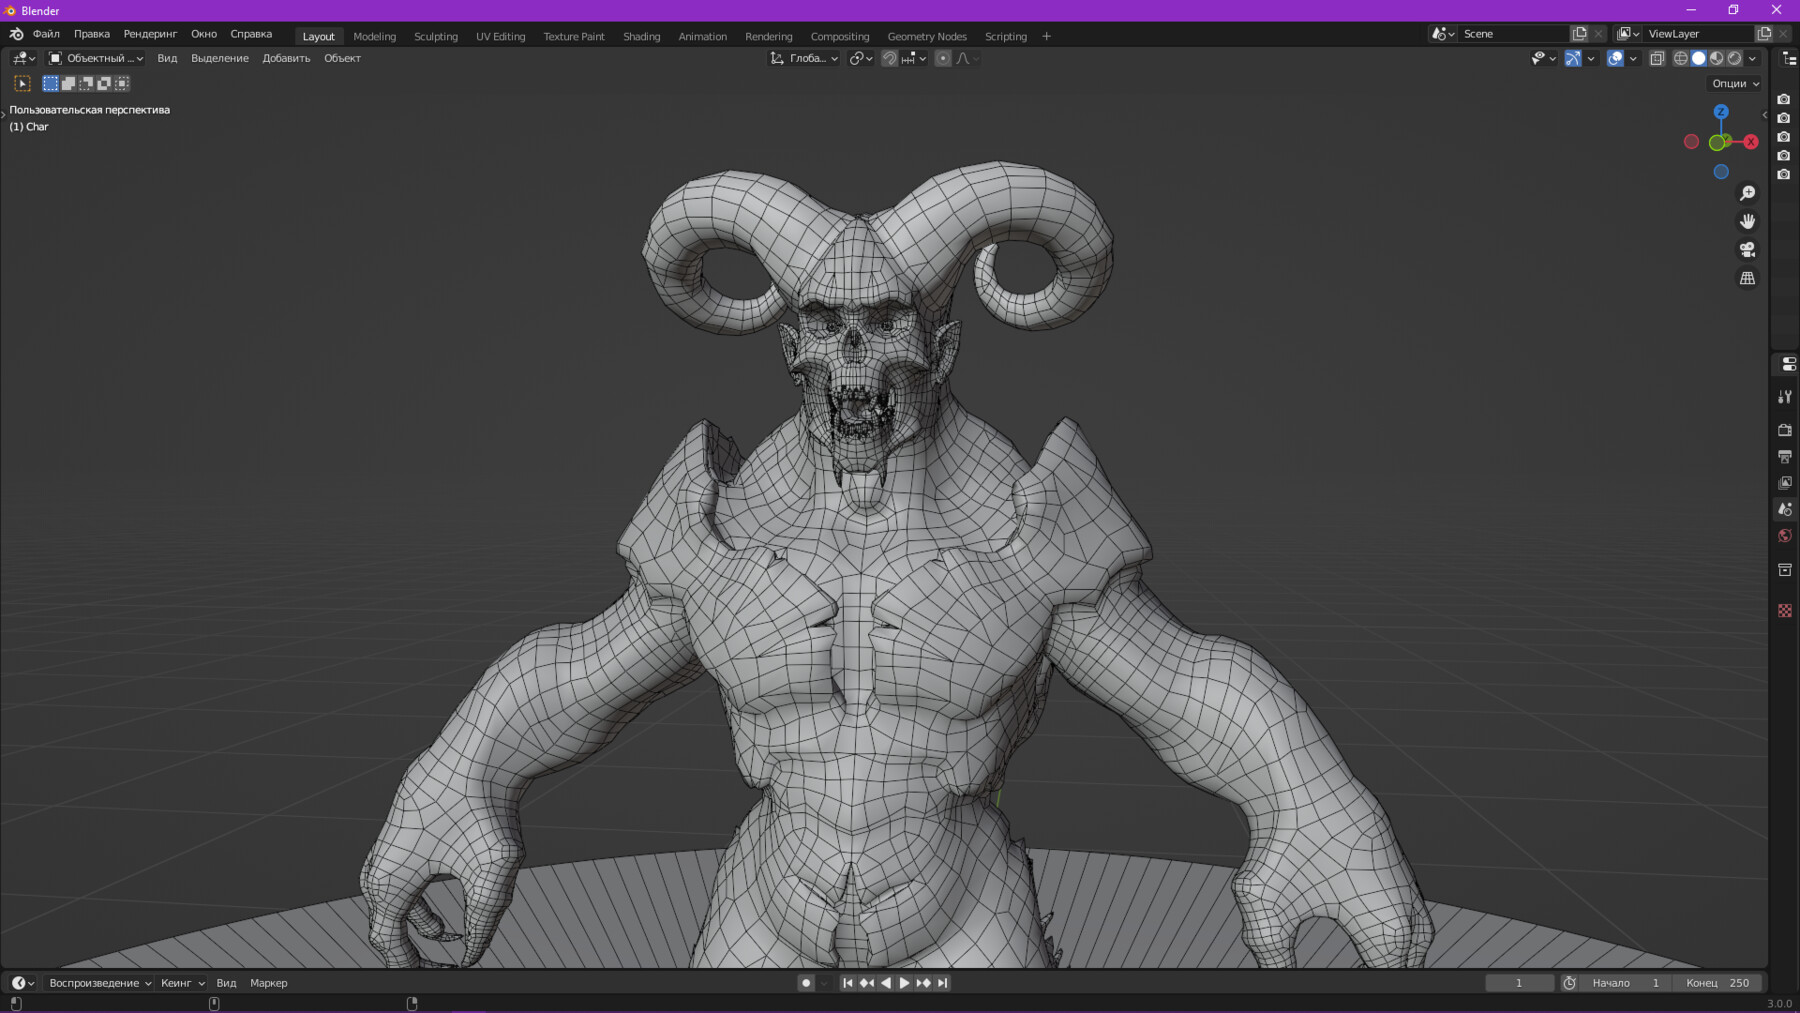The height and width of the screenshot is (1013, 1800).
Task: Click the Выделение menu header
Action: tap(220, 58)
